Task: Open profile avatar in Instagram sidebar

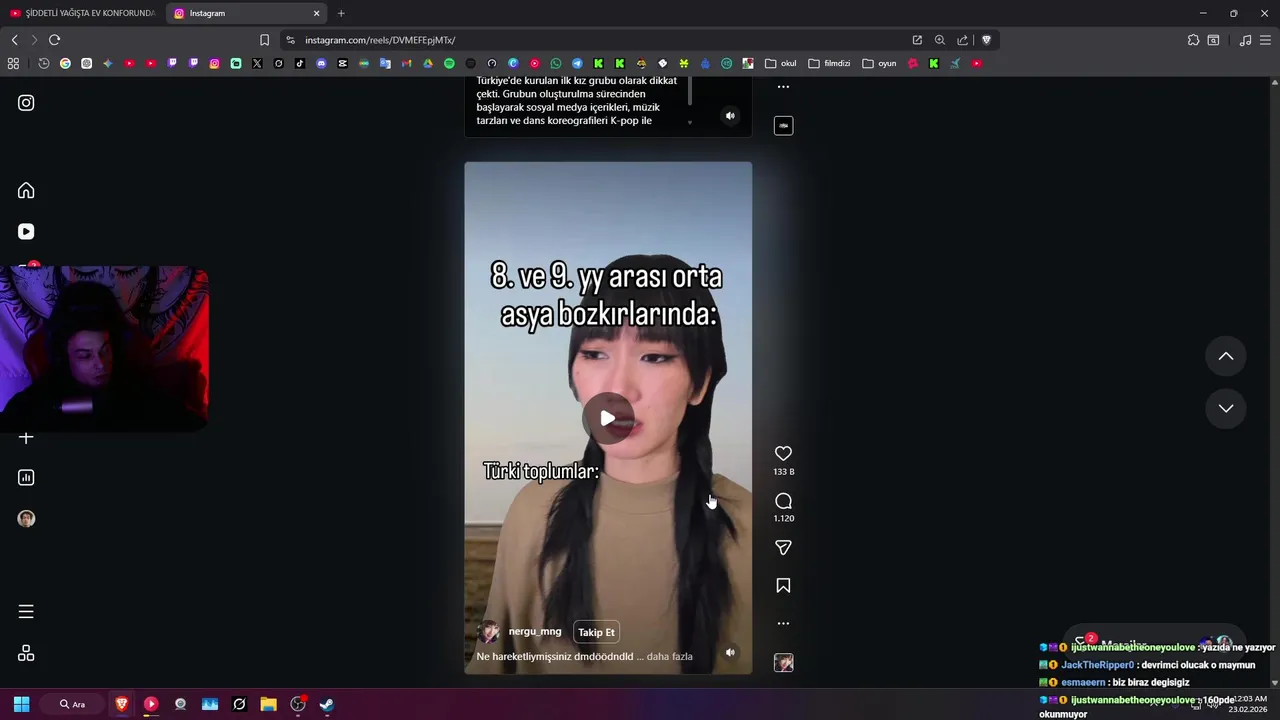Action: pos(26,518)
